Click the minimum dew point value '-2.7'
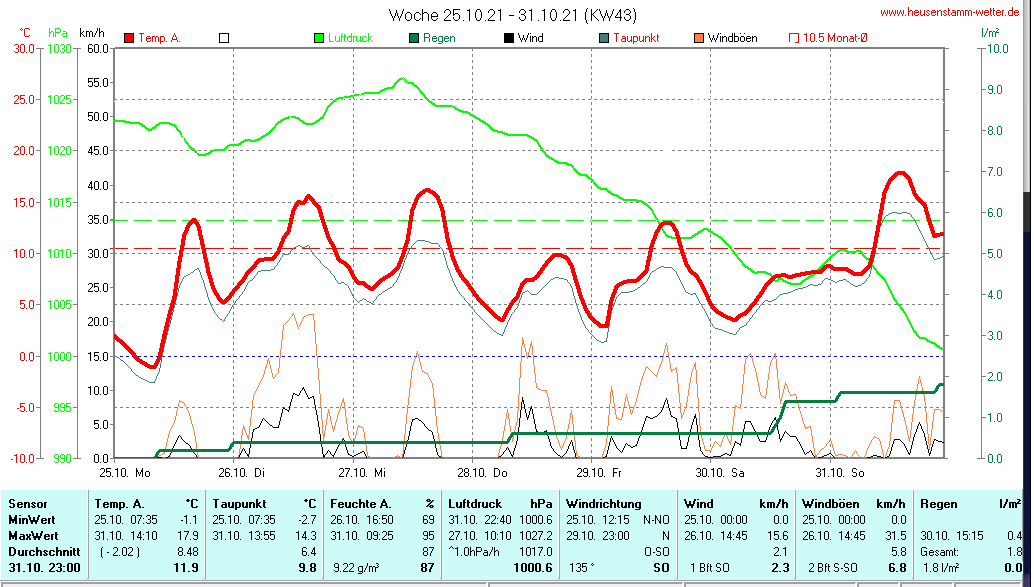 pos(307,520)
